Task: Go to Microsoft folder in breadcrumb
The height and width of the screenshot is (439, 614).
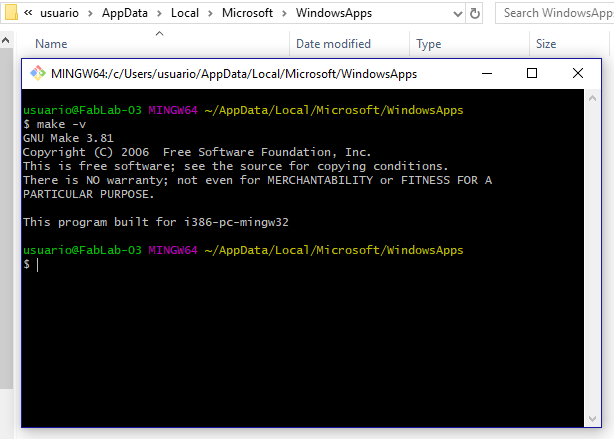Action: 247,13
